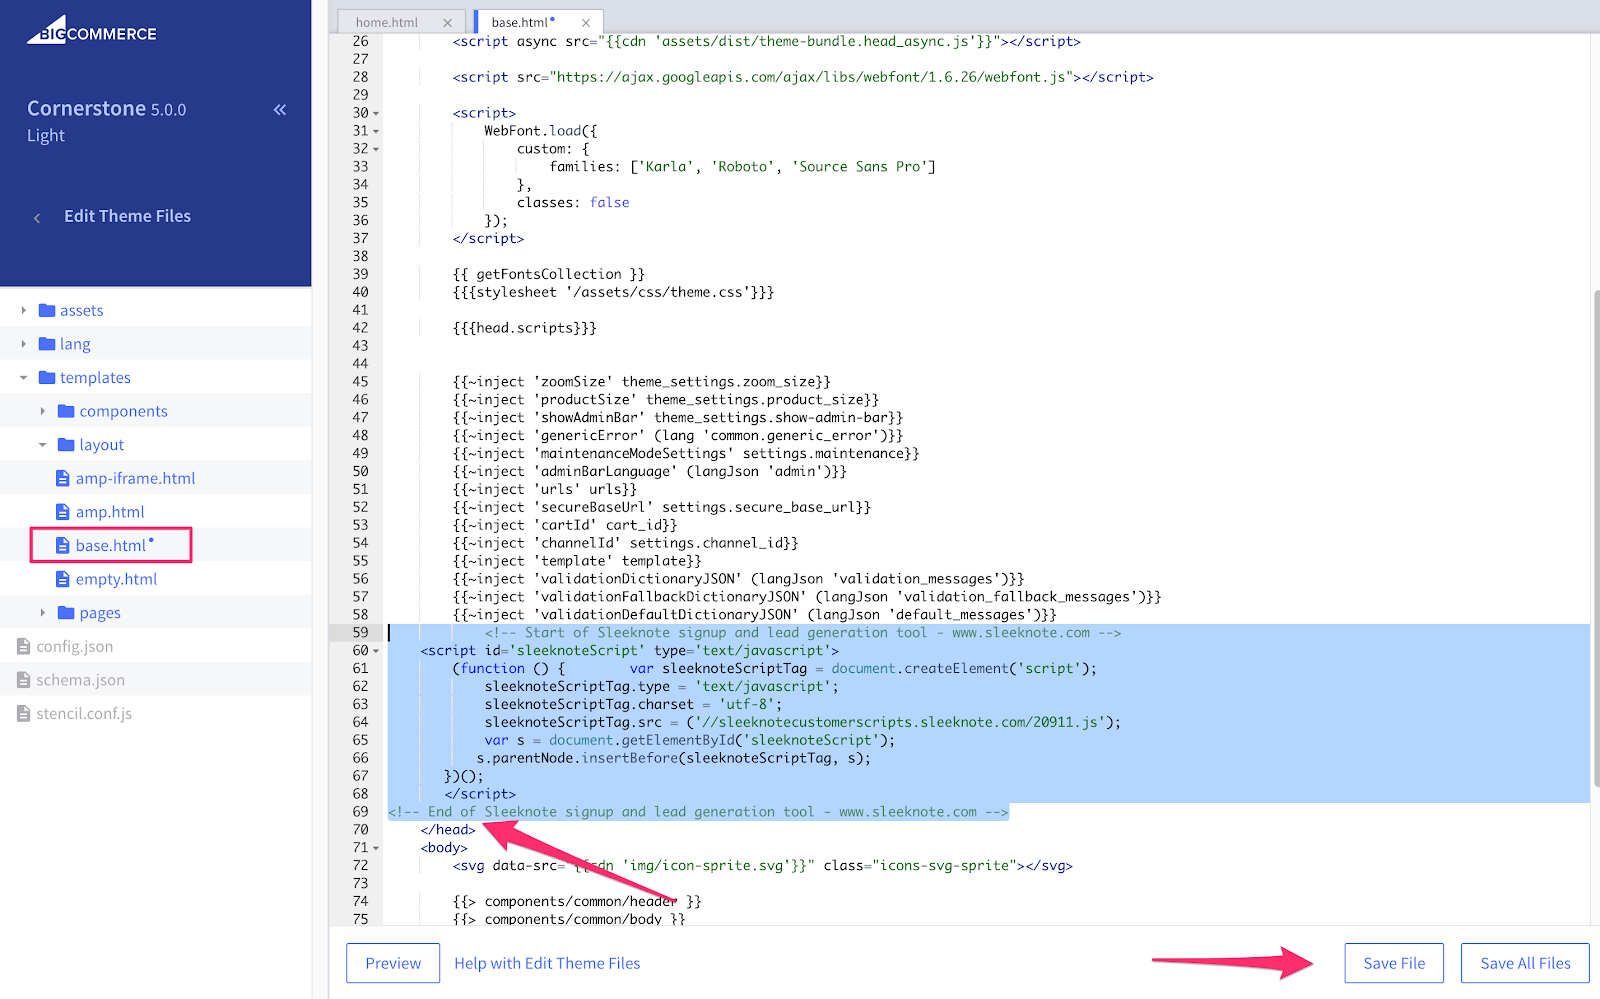Collapse the layout folder arrow

pyautogui.click(x=43, y=445)
